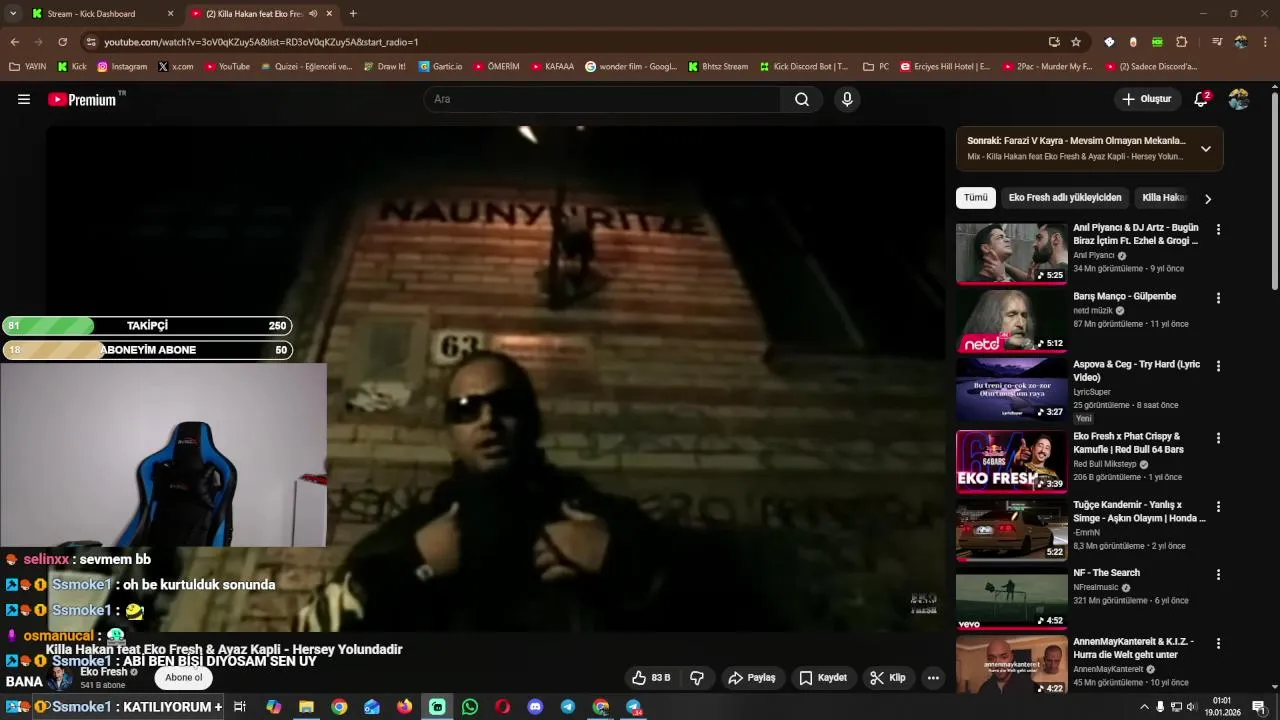Click the YouTube Ara search field
Viewport: 1280px width, 720px height.
pos(603,99)
